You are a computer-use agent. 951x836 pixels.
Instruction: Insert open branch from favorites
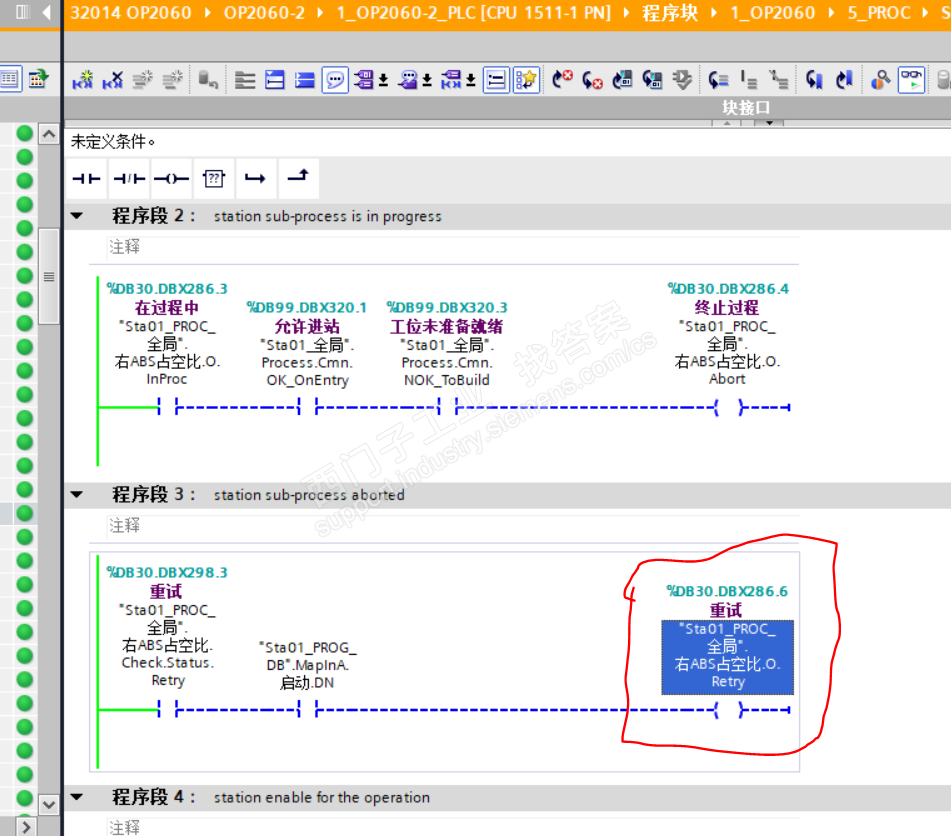256,178
